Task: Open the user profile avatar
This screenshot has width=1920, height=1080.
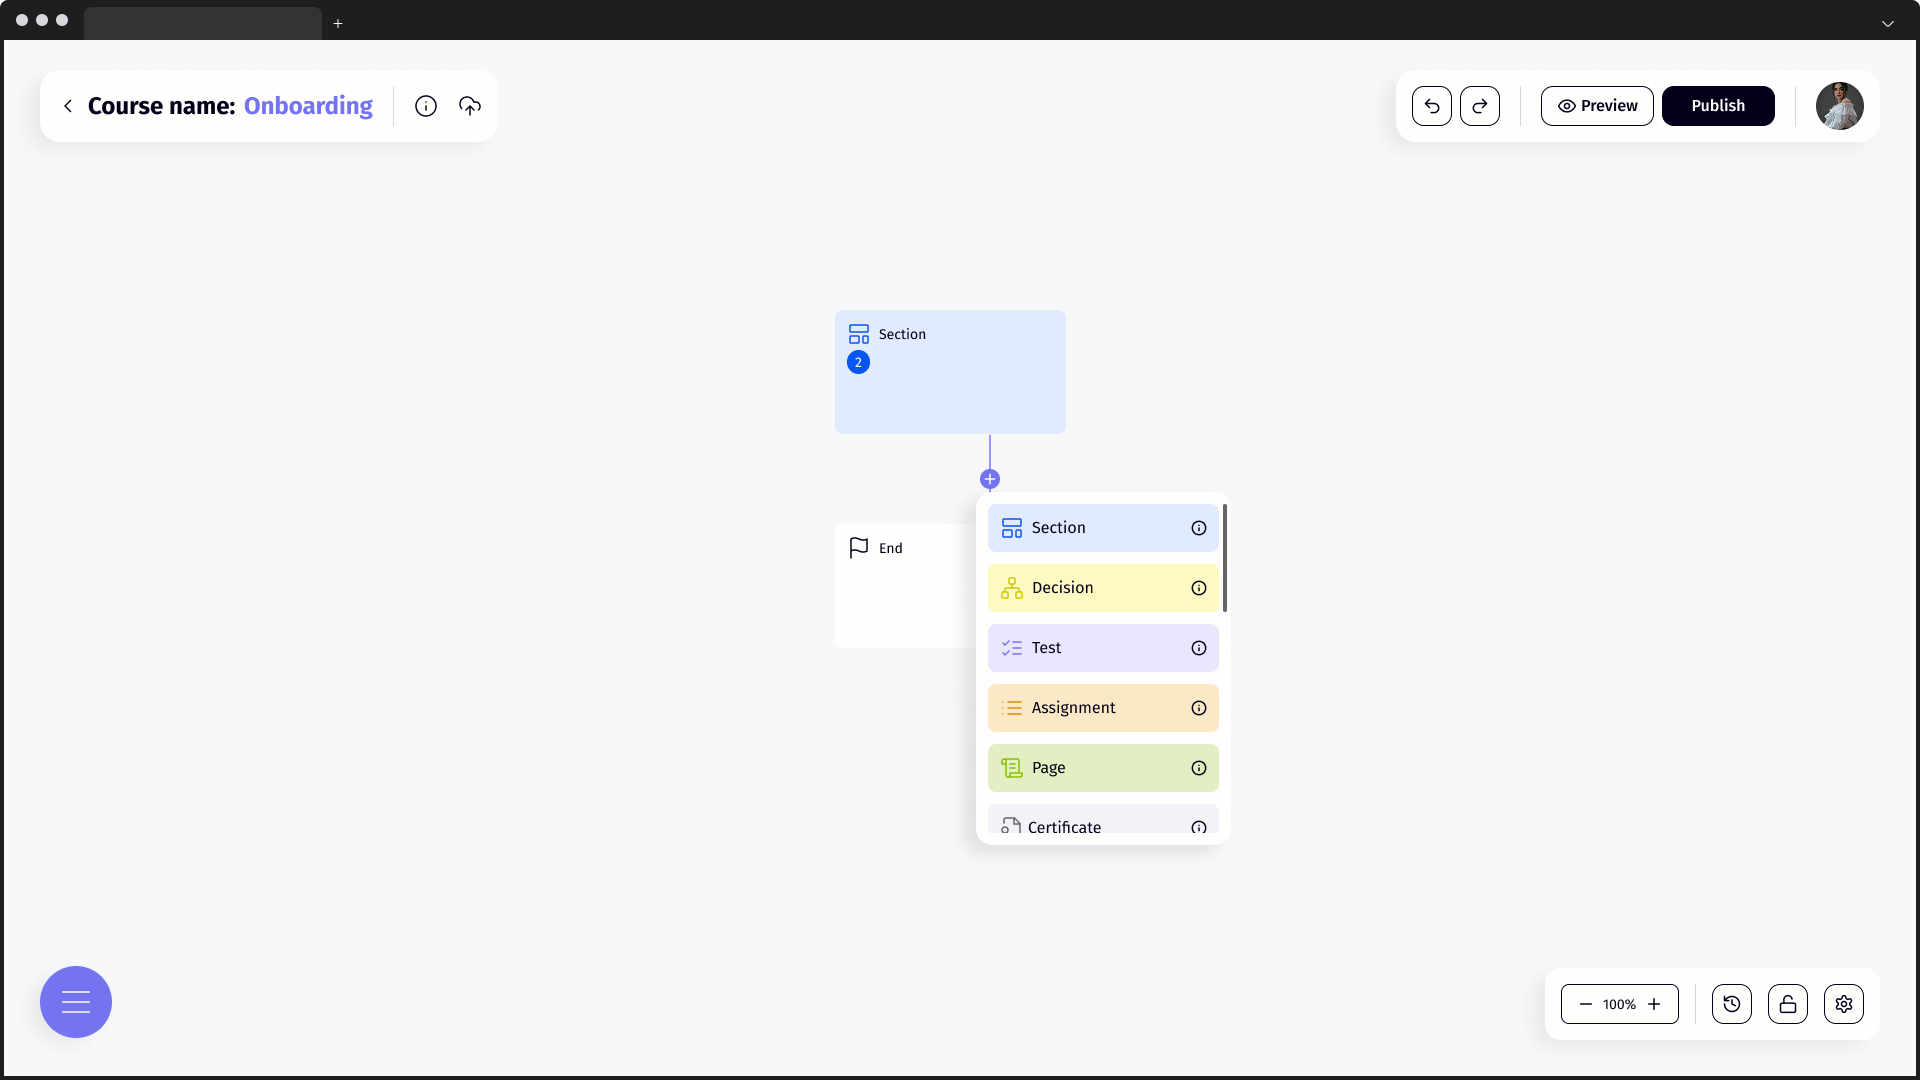Action: tap(1839, 106)
